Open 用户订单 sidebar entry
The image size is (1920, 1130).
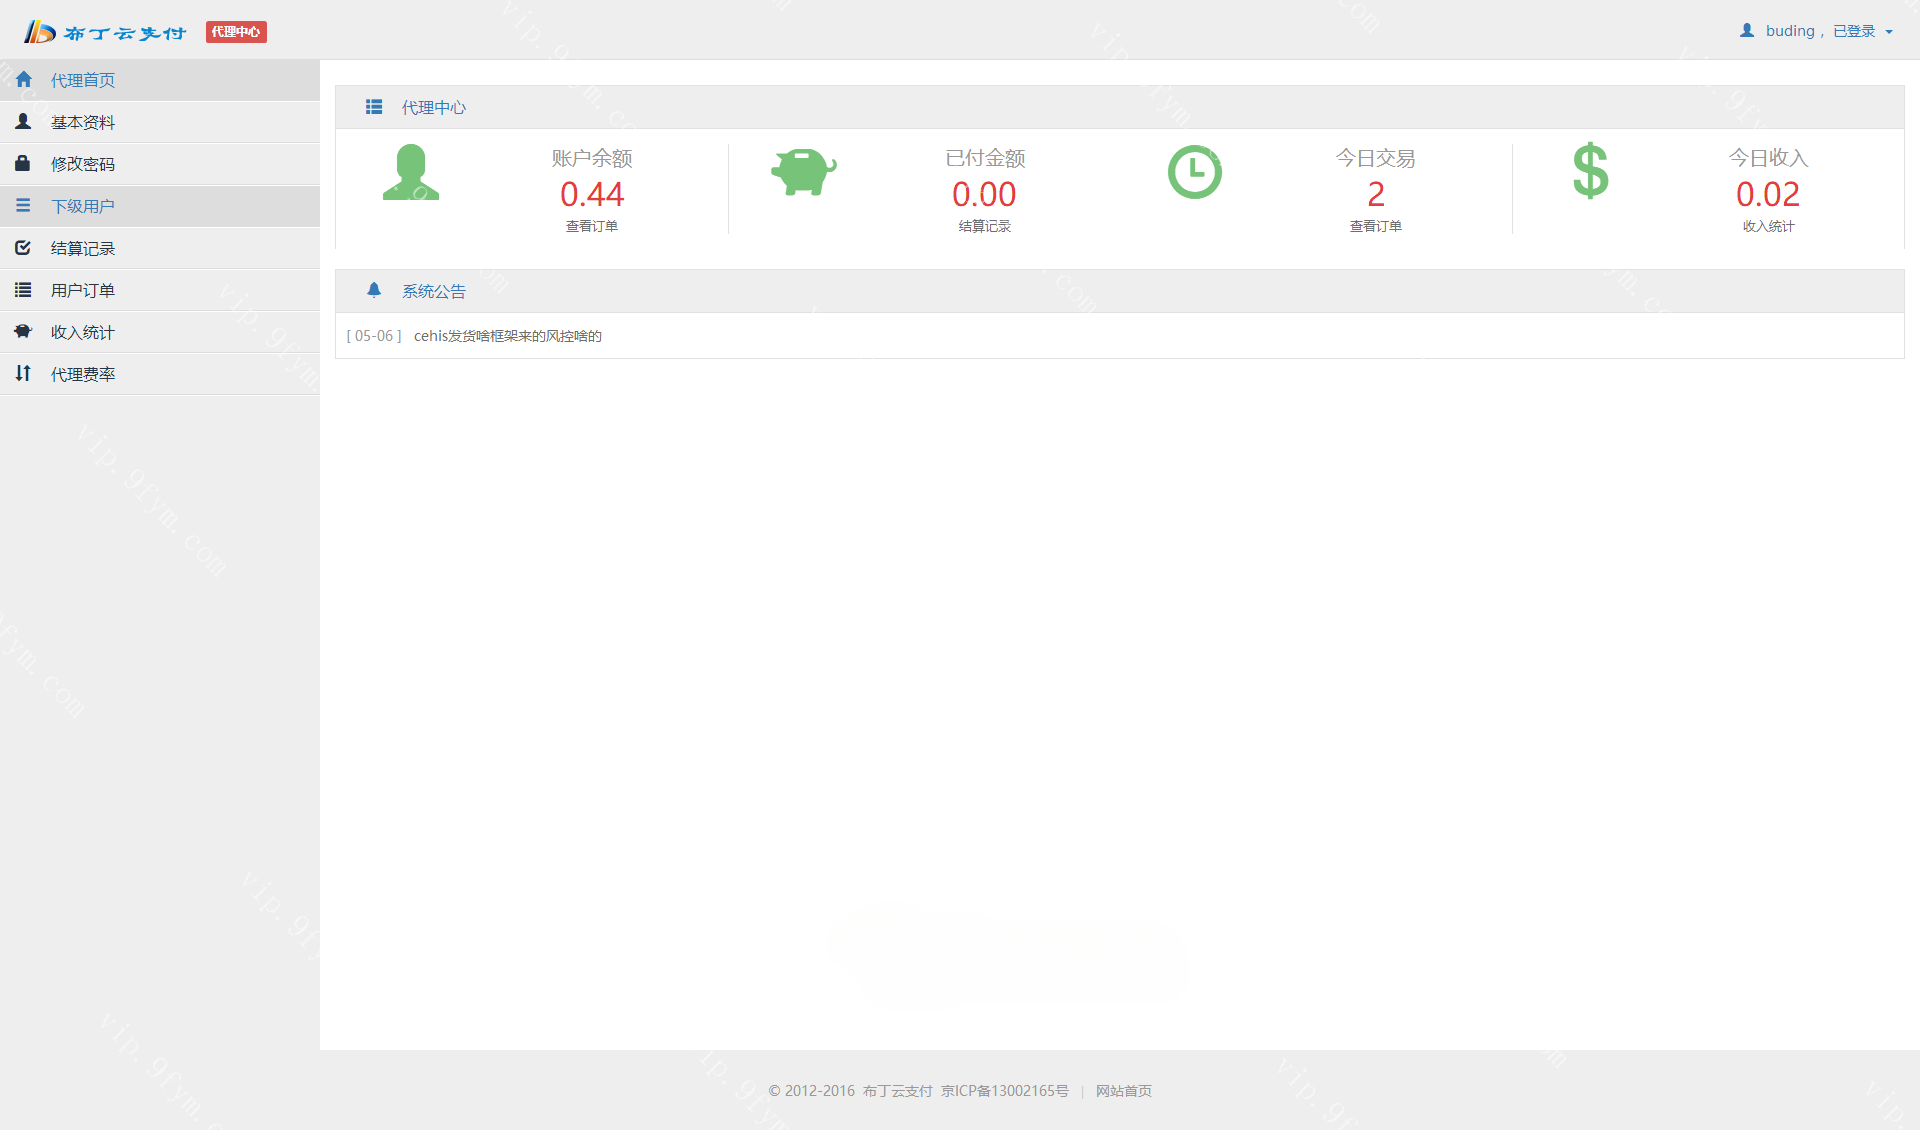click(83, 290)
